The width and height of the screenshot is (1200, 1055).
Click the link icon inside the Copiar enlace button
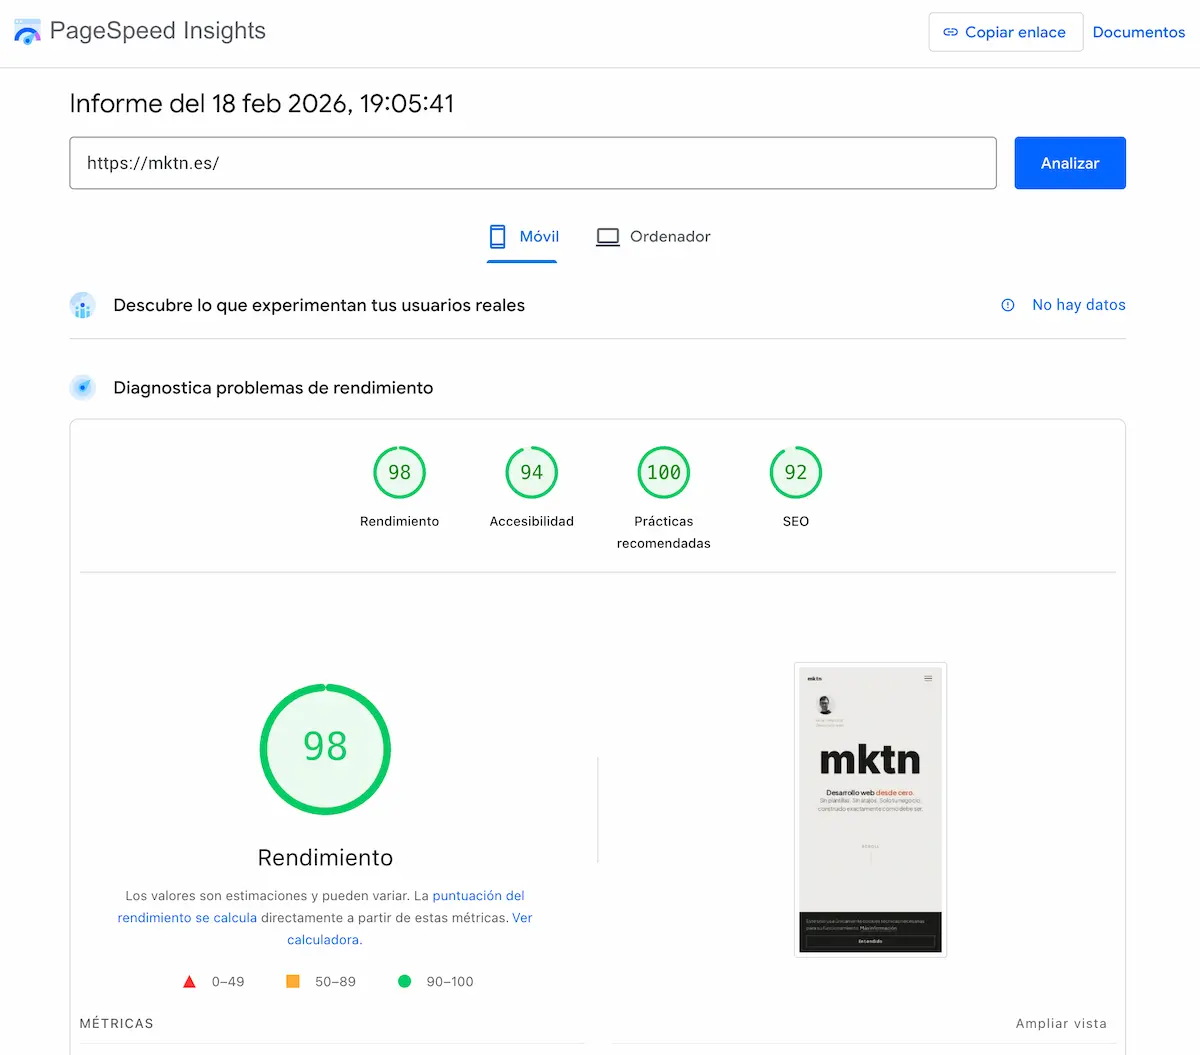coord(950,31)
